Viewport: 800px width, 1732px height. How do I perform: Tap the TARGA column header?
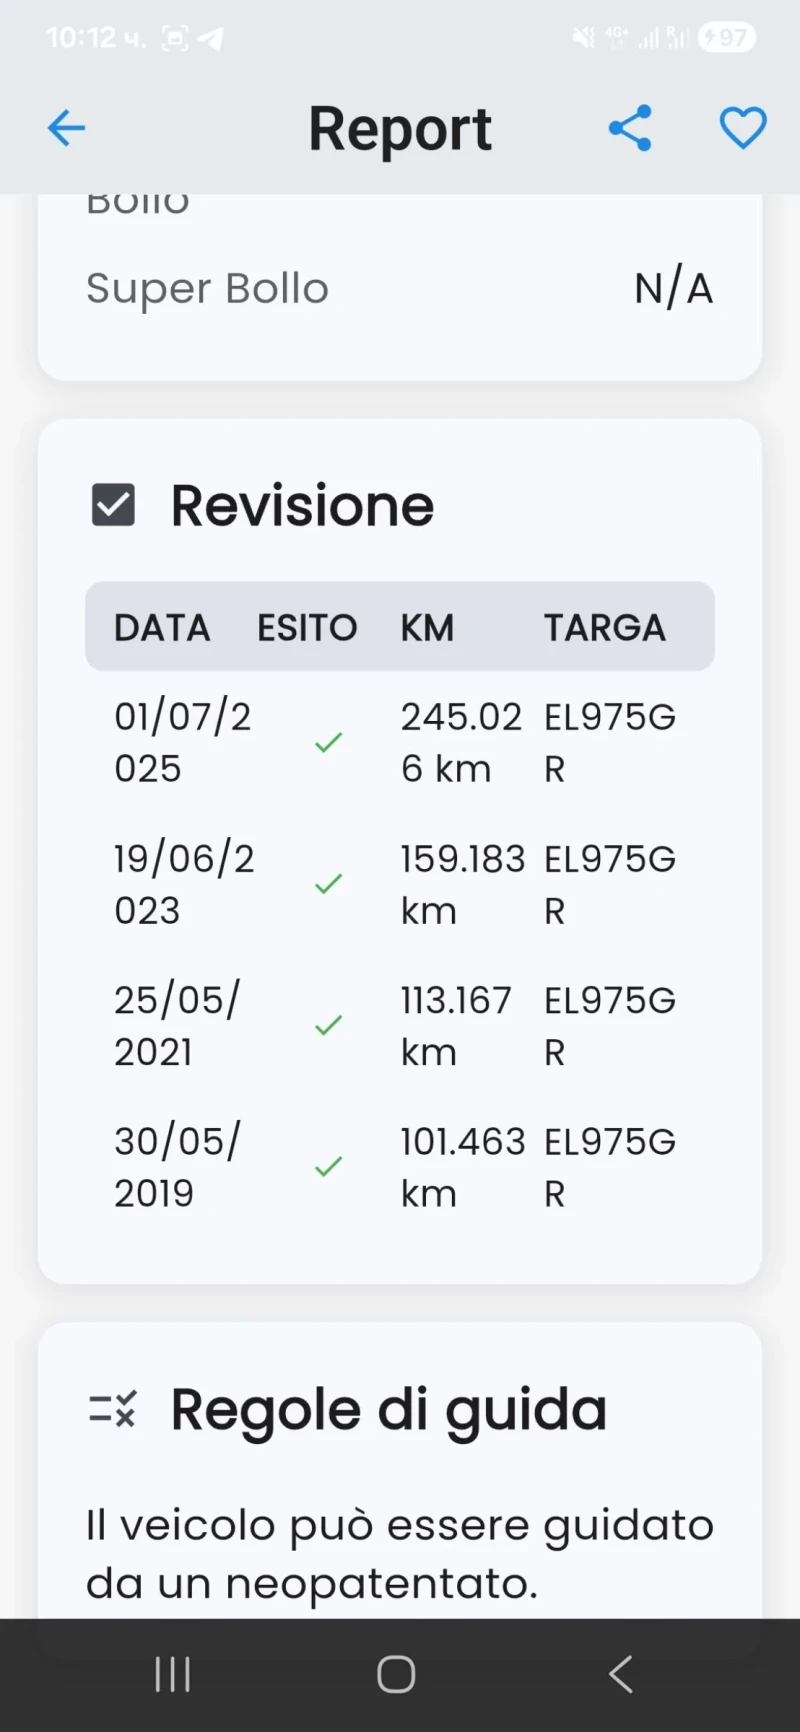click(x=604, y=628)
